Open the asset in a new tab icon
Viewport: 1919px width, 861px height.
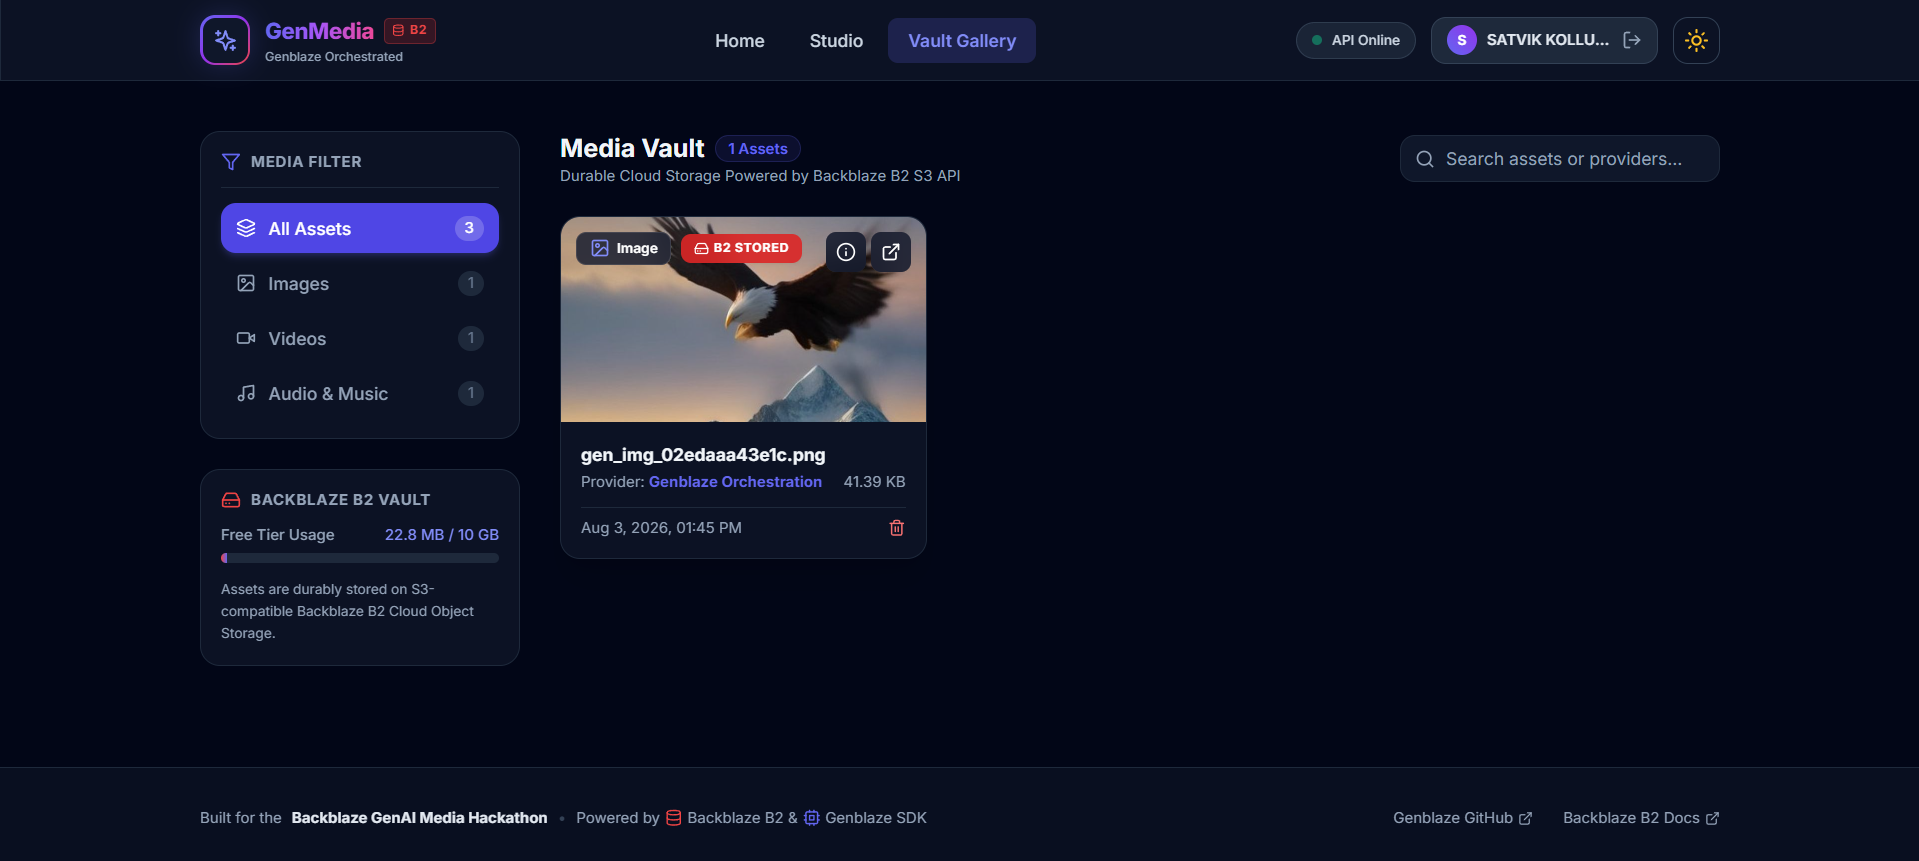[891, 252]
